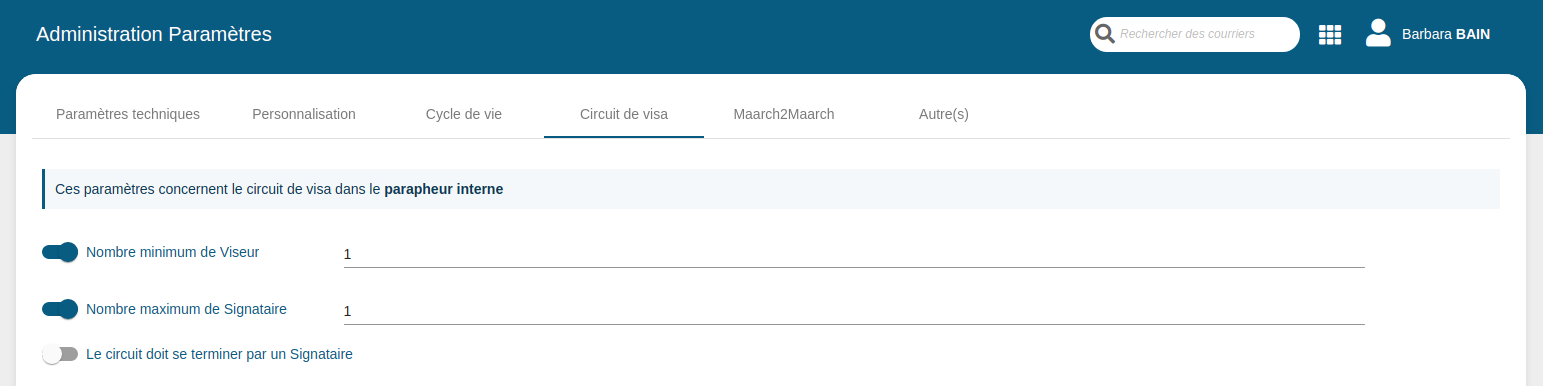
Task: Focus the Rechercher des courriers search field
Action: (x=1206, y=34)
